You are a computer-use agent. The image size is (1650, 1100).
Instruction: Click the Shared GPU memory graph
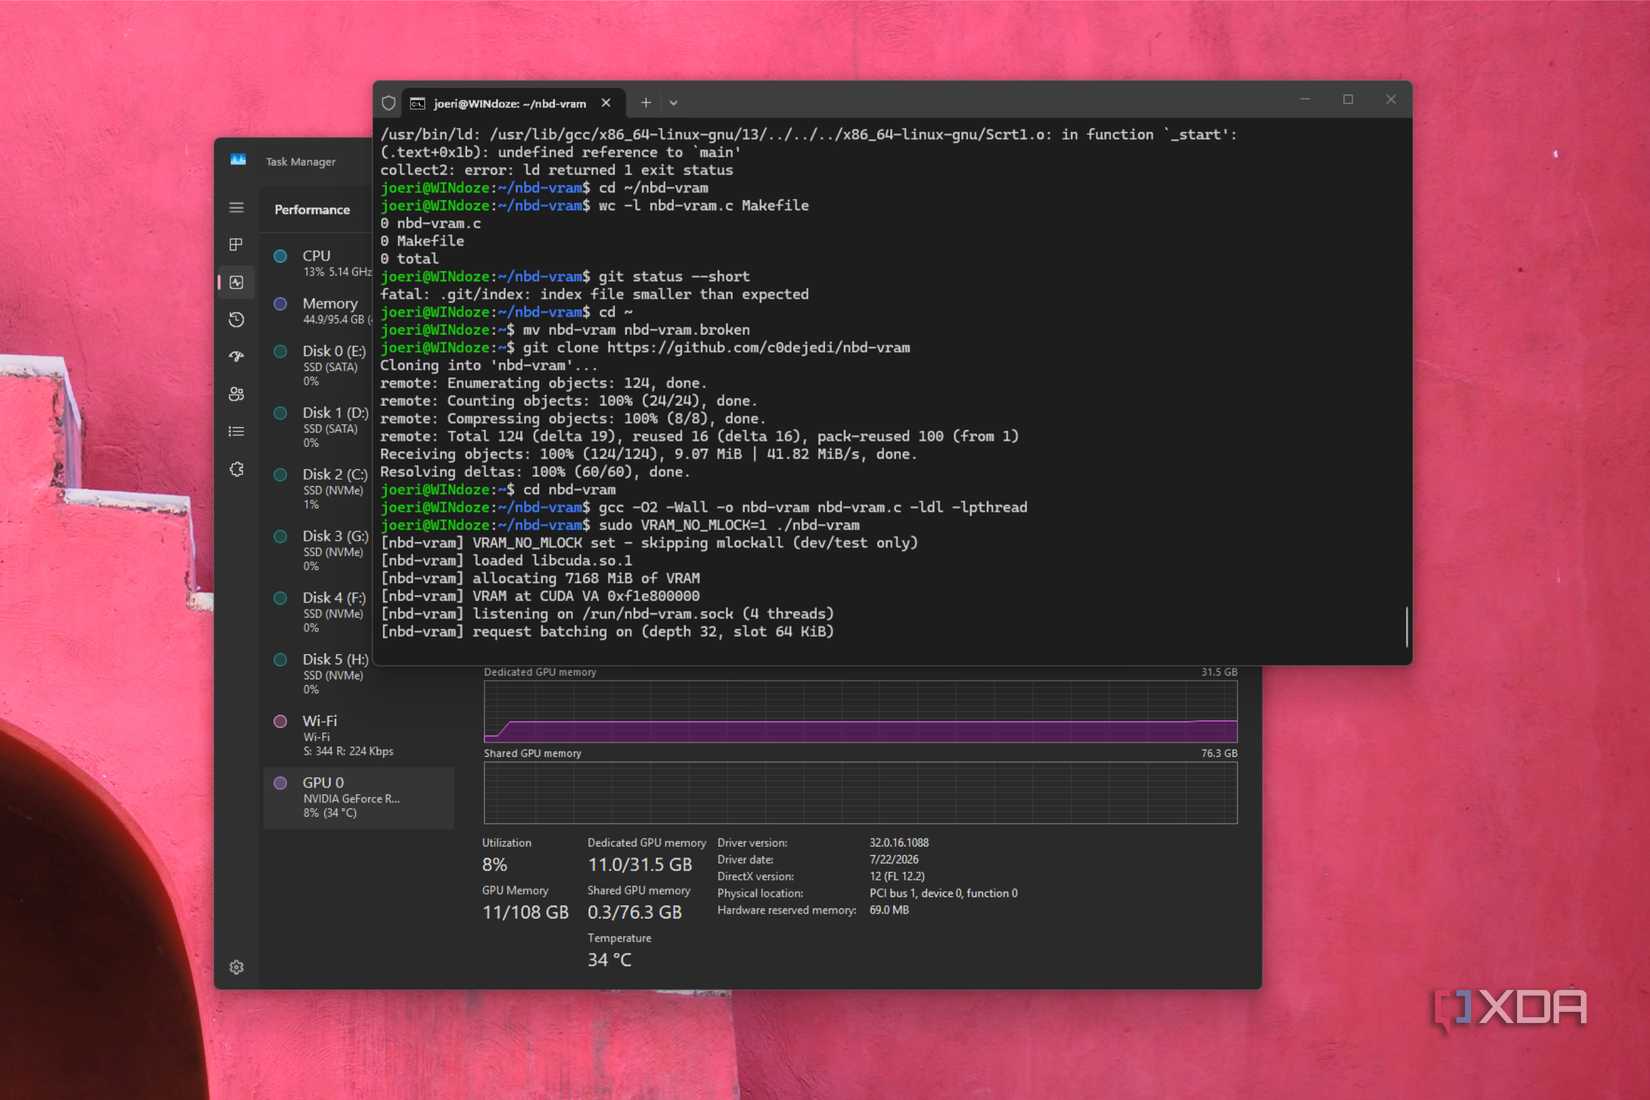(x=860, y=793)
